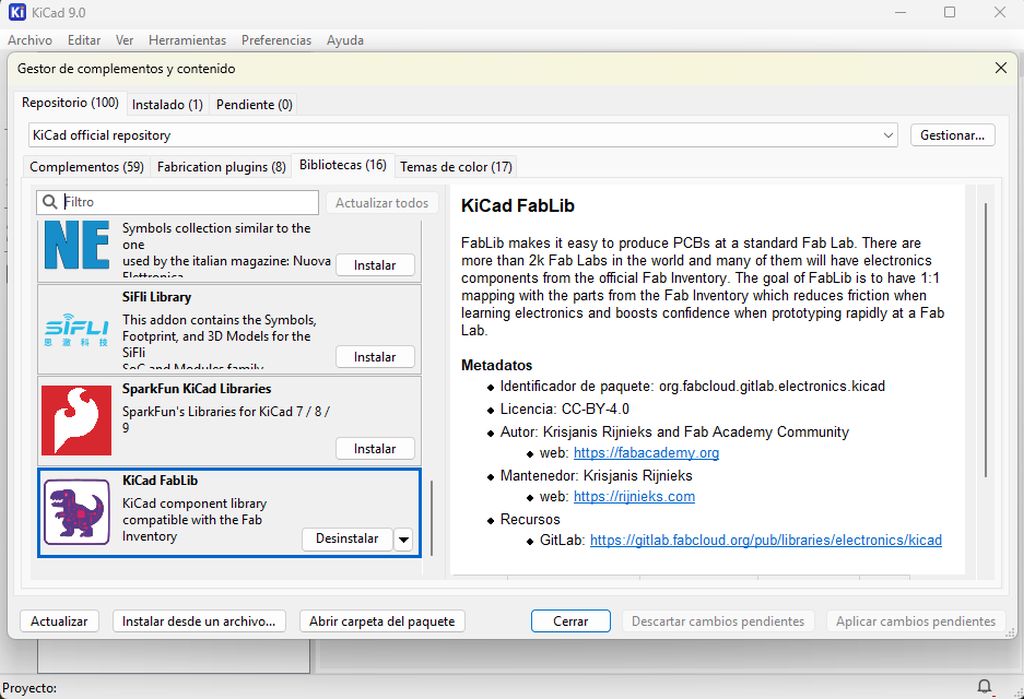
Task: Click Abrir carpeta del paquete button
Action: (382, 621)
